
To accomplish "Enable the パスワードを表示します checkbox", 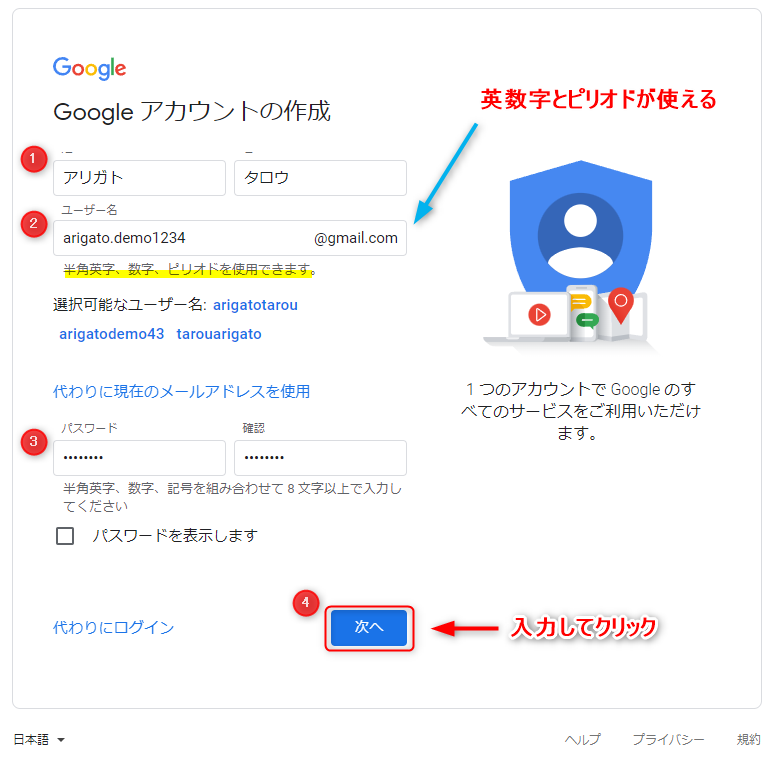I will coord(65,536).
